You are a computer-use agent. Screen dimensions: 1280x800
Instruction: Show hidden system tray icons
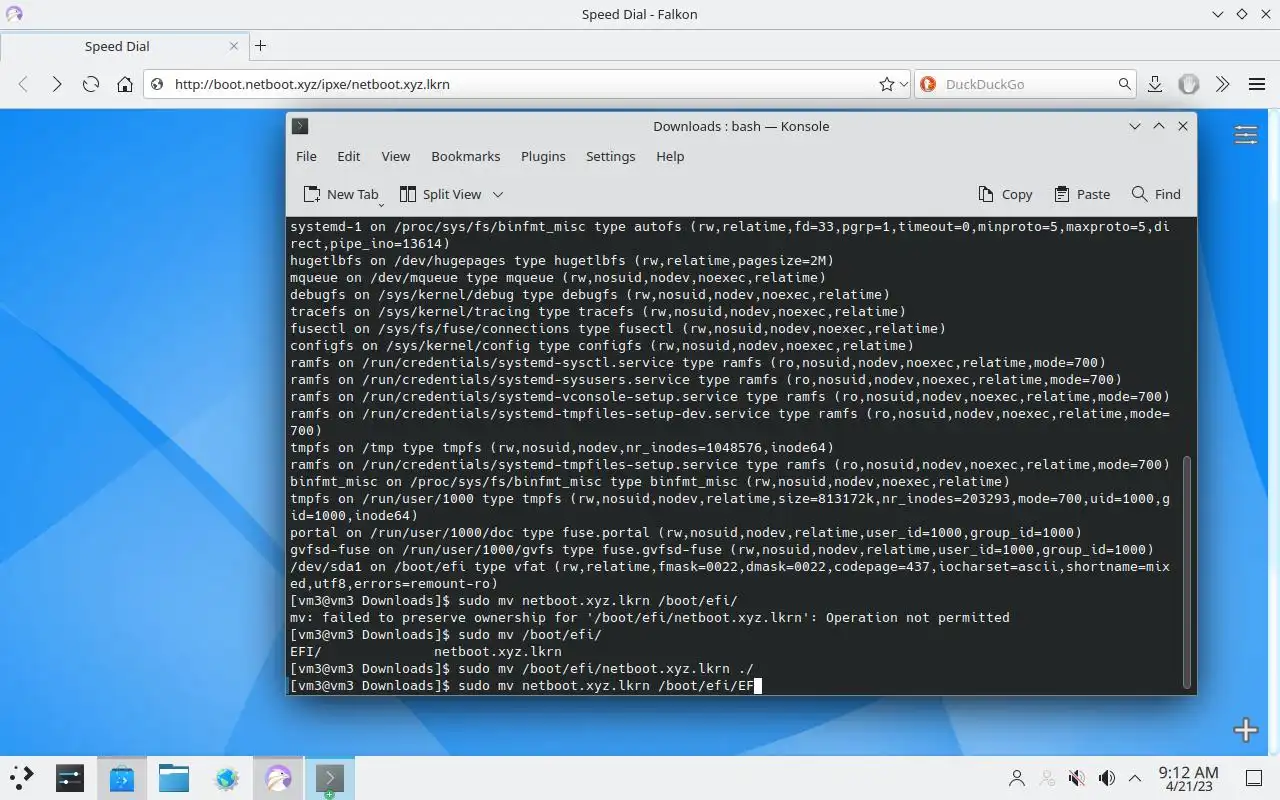pyautogui.click(x=1135, y=778)
